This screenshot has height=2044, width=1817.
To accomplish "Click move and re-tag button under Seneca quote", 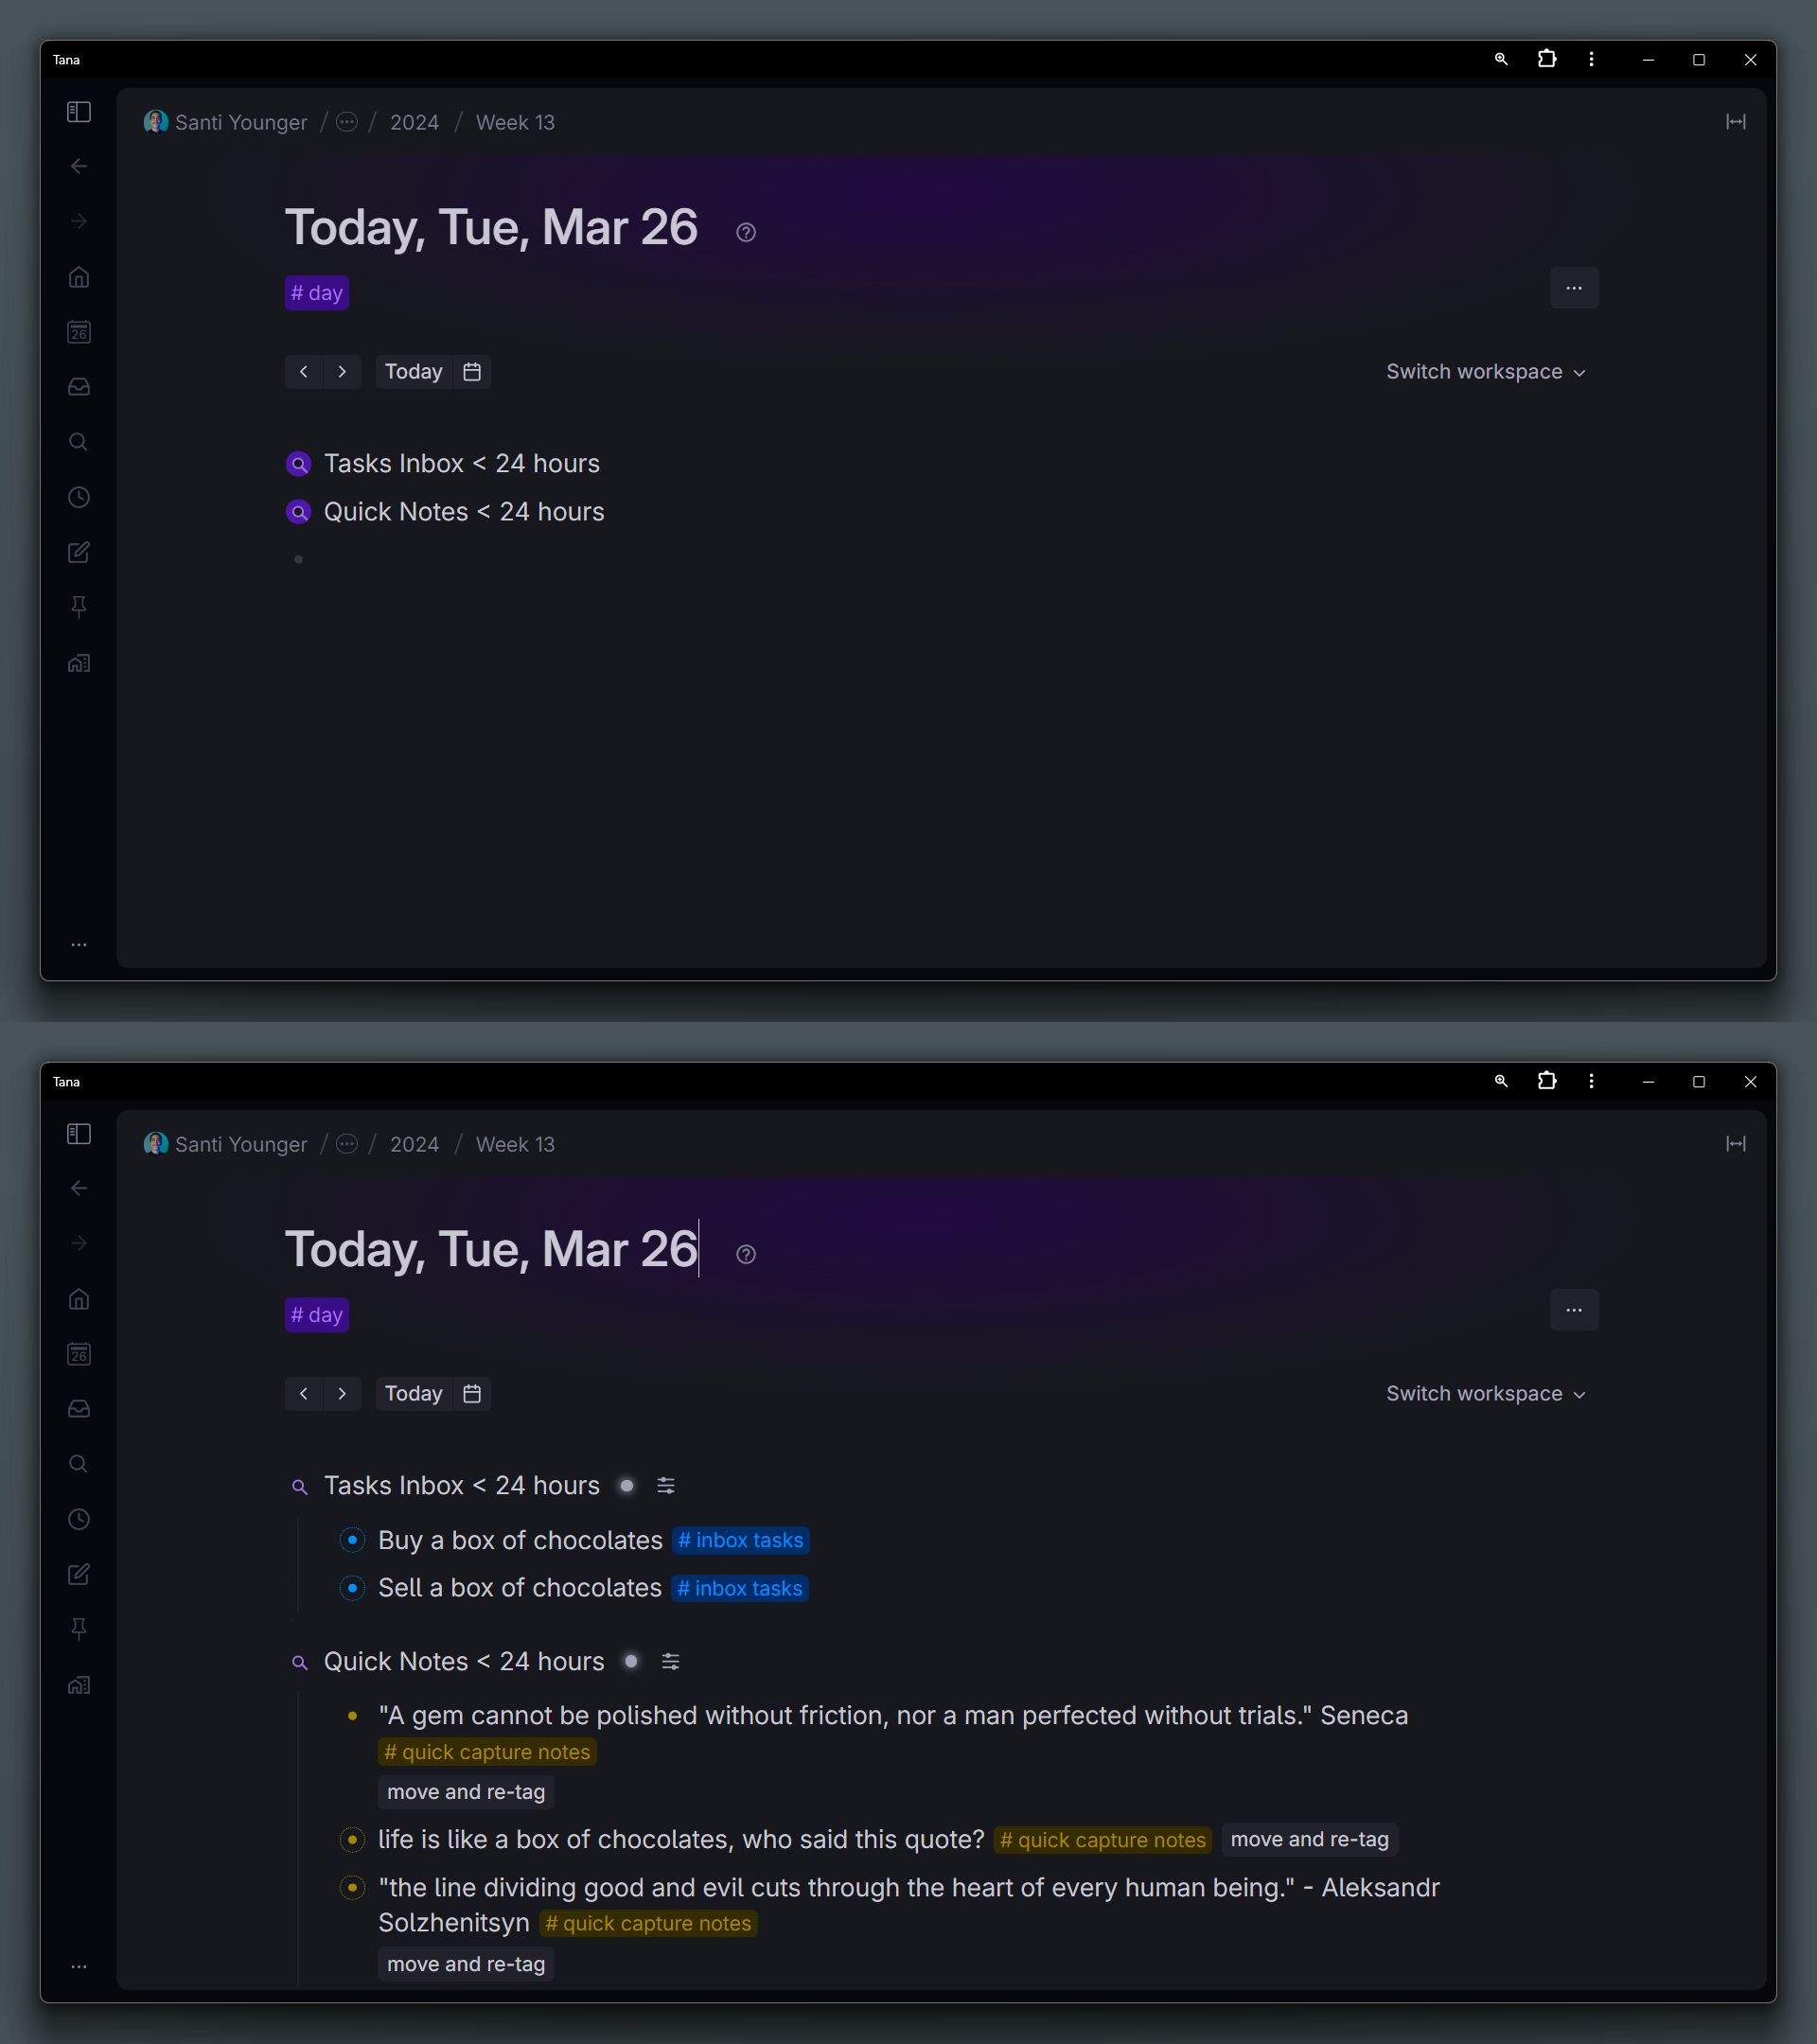I will [466, 1792].
